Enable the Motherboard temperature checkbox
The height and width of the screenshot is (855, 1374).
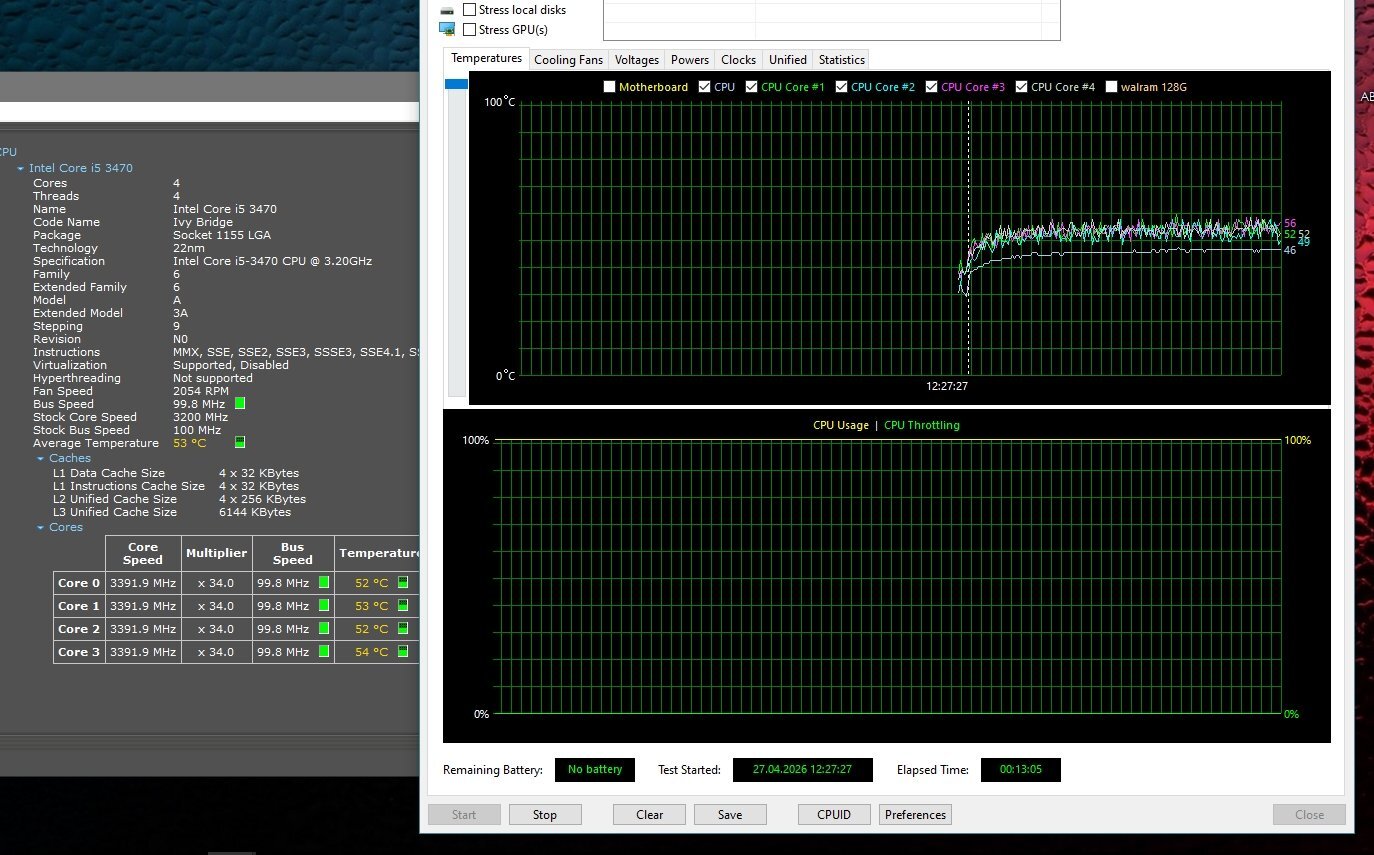point(609,87)
